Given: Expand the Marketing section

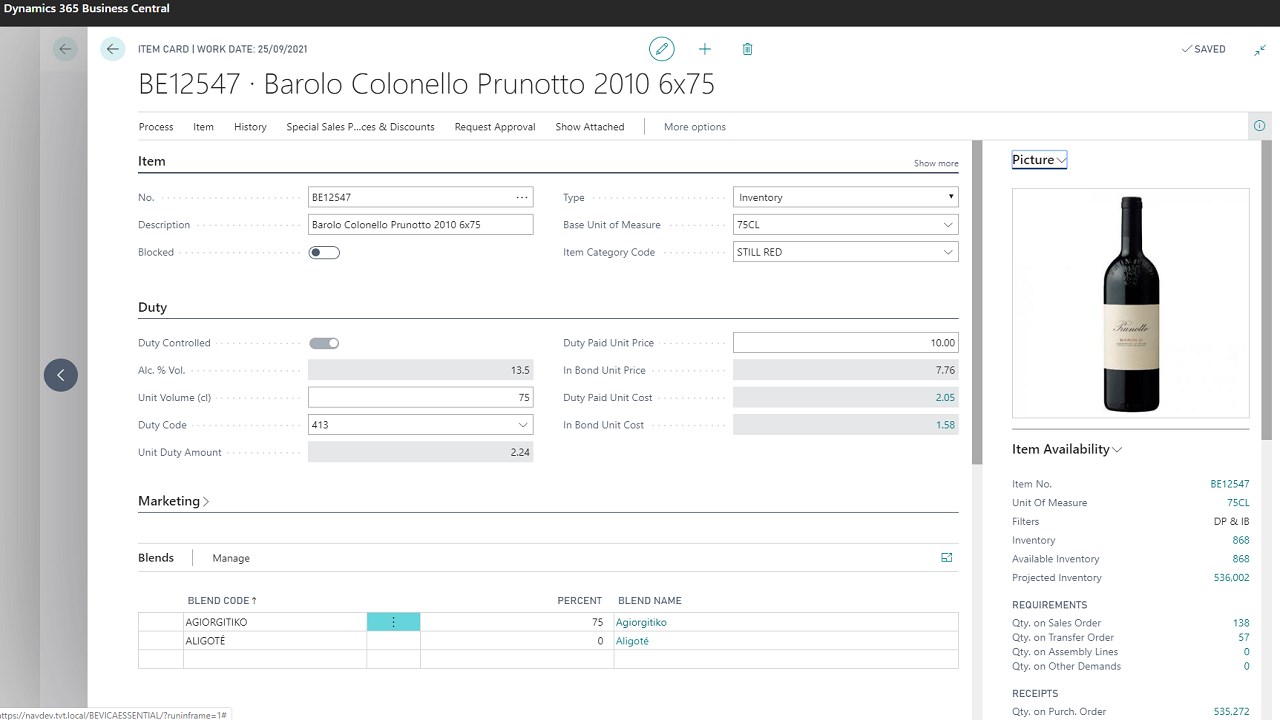Looking at the screenshot, I should 174,501.
